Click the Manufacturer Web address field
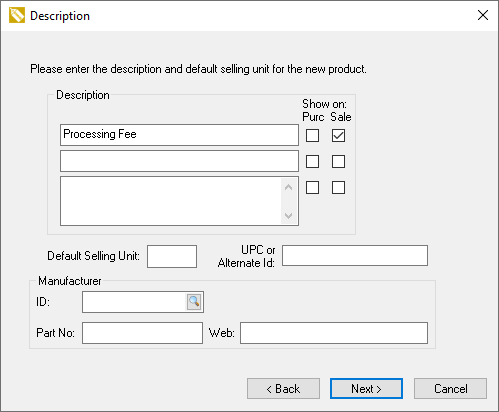The width and height of the screenshot is (499, 412). (x=334, y=333)
